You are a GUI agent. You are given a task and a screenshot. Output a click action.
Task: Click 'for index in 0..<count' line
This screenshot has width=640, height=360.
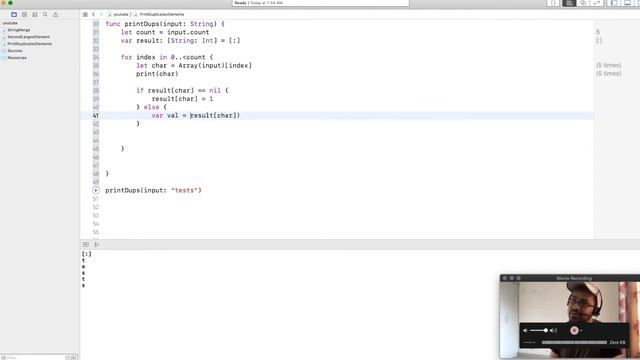tap(167, 57)
